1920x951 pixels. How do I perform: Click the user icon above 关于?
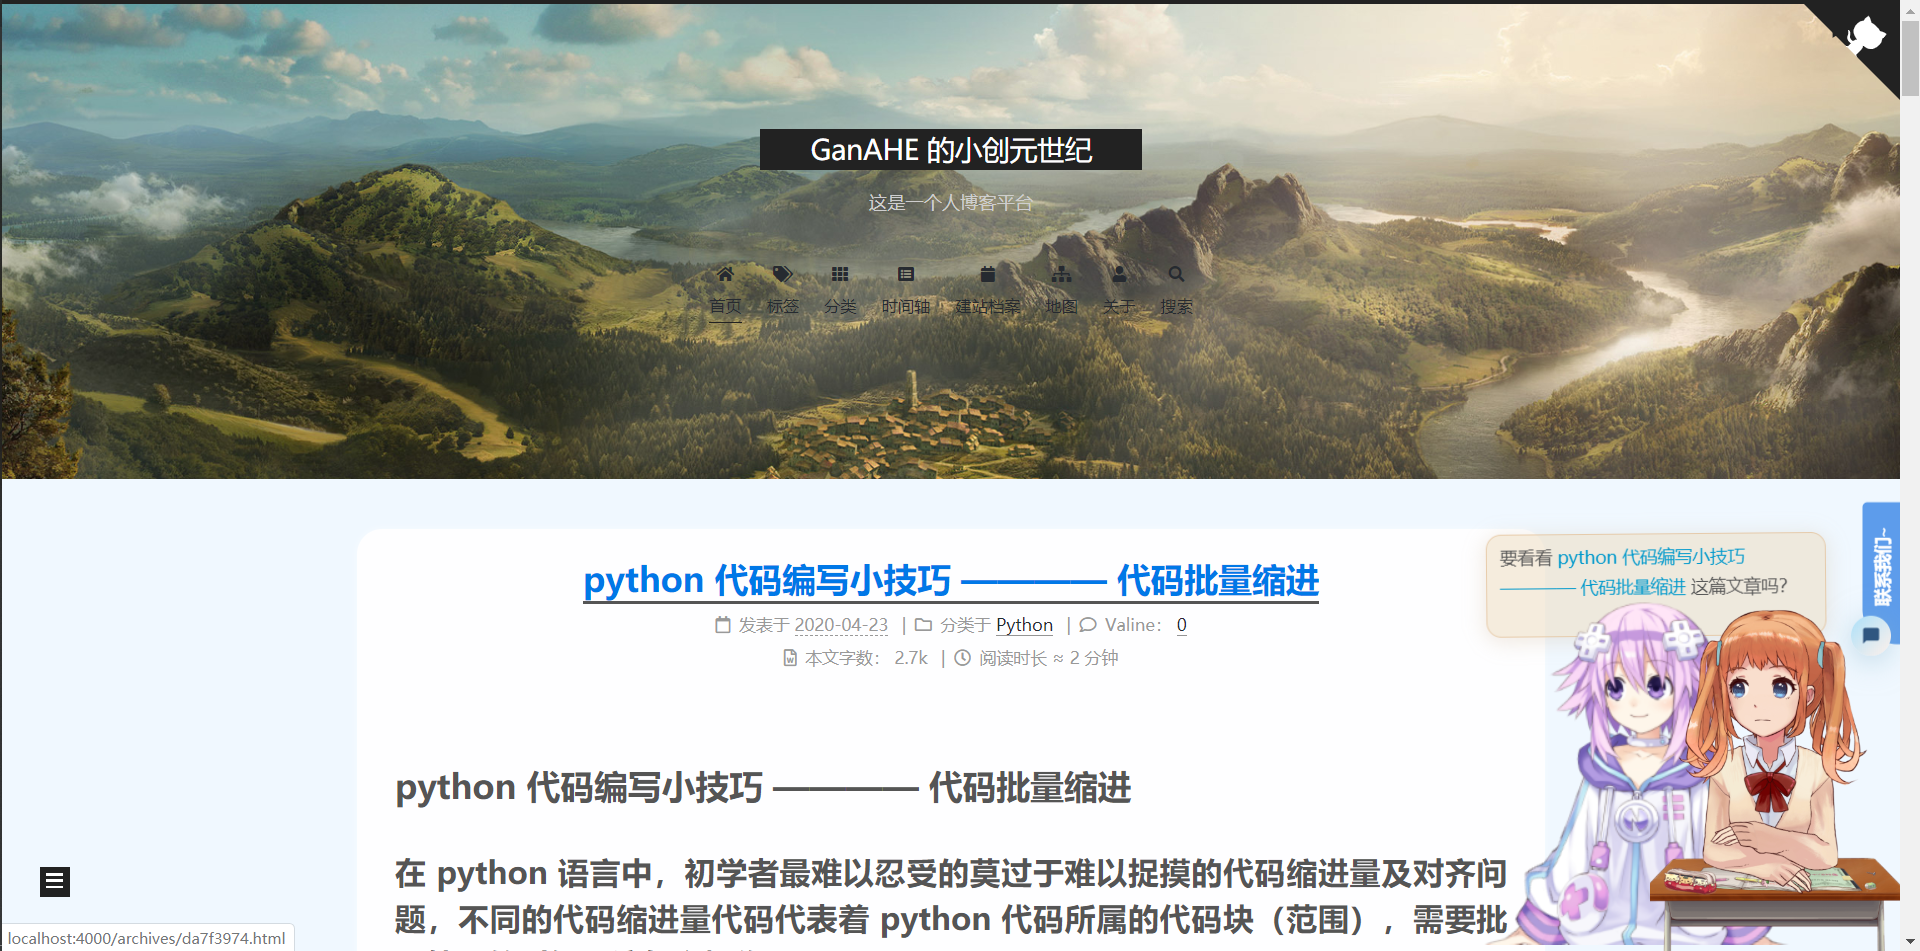(1119, 274)
